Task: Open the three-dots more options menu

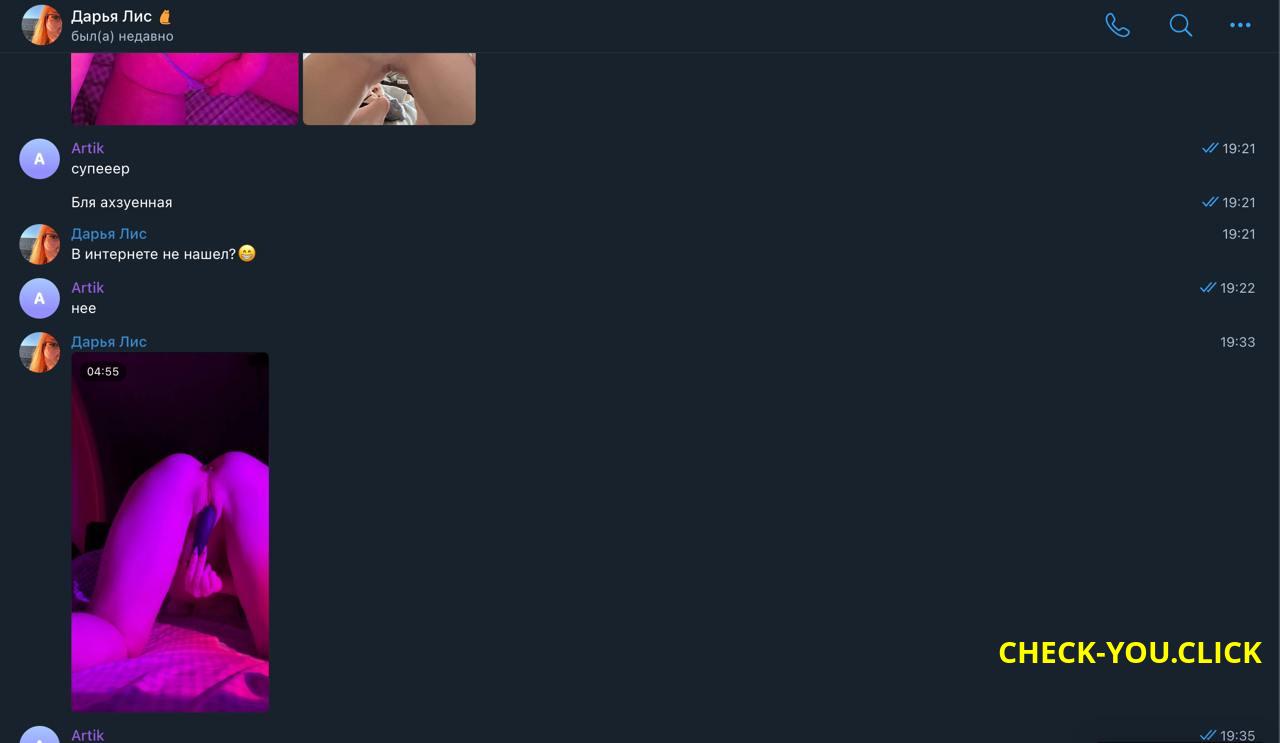Action: 1240,25
